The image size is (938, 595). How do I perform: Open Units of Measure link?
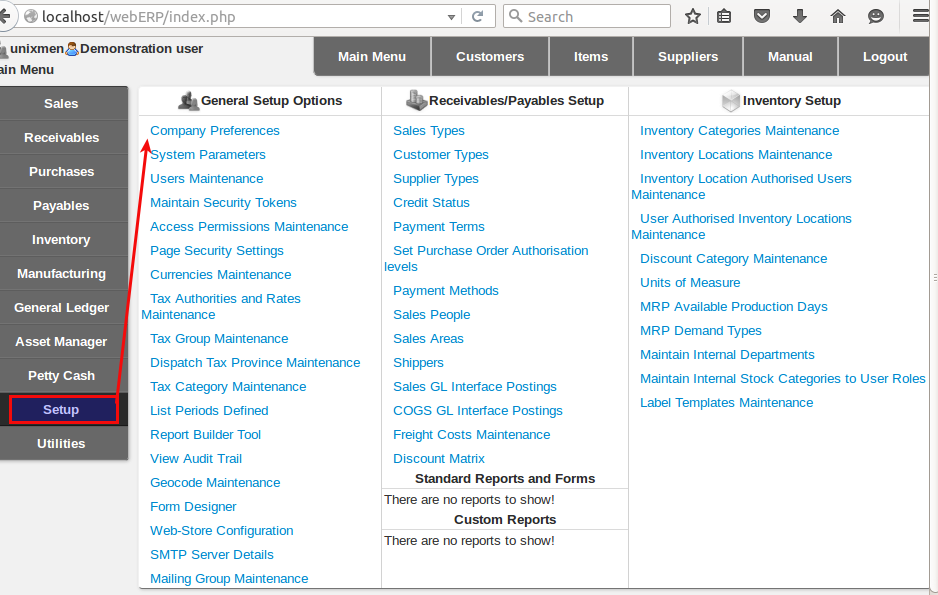pos(690,283)
